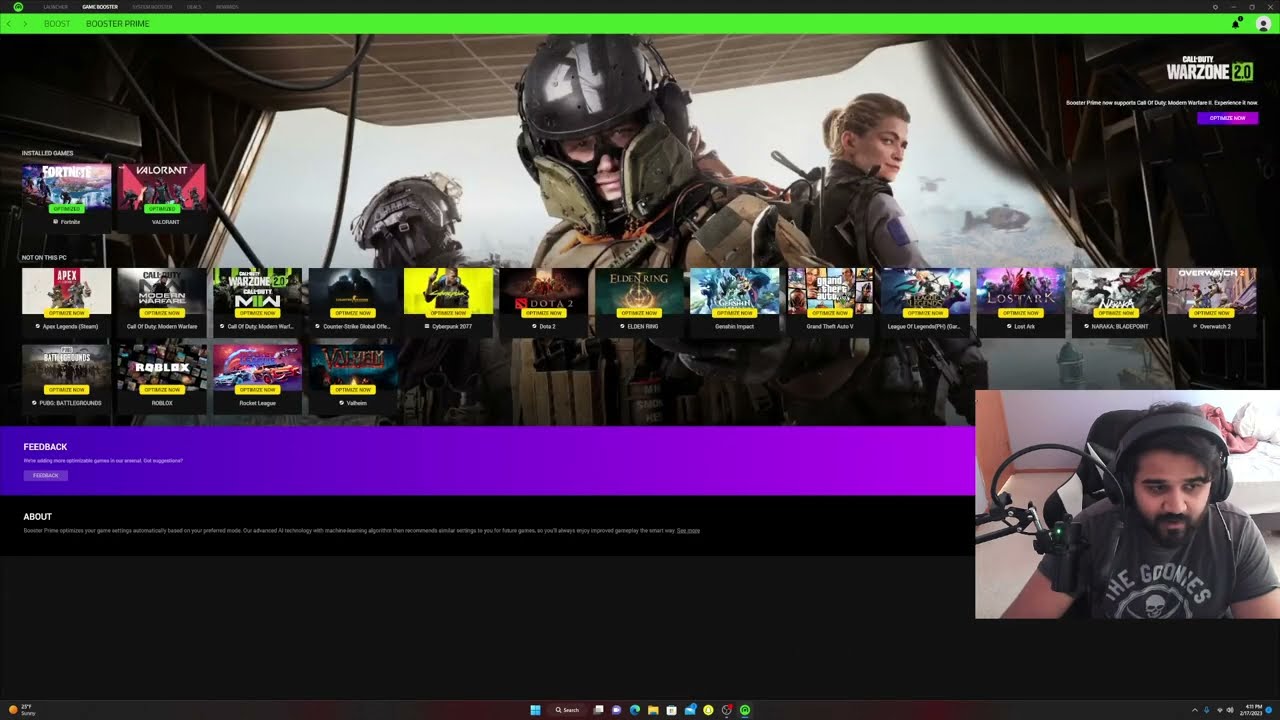
Task: Switch to the Game Booster tab
Action: click(100, 6)
